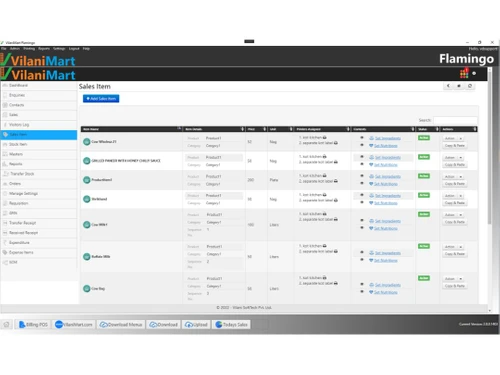The height and width of the screenshot is (375, 500).
Task: Click the Active status badge in GRILLED PANEER row
Action: [x=424, y=157]
